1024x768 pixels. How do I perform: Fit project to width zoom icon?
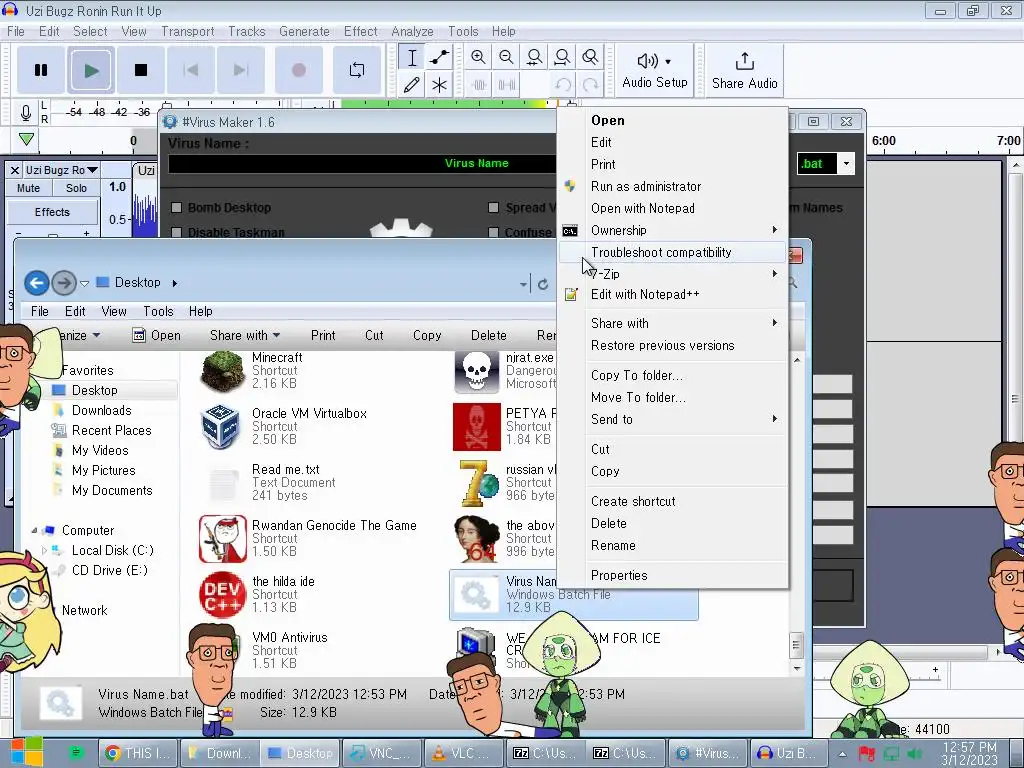click(x=562, y=57)
